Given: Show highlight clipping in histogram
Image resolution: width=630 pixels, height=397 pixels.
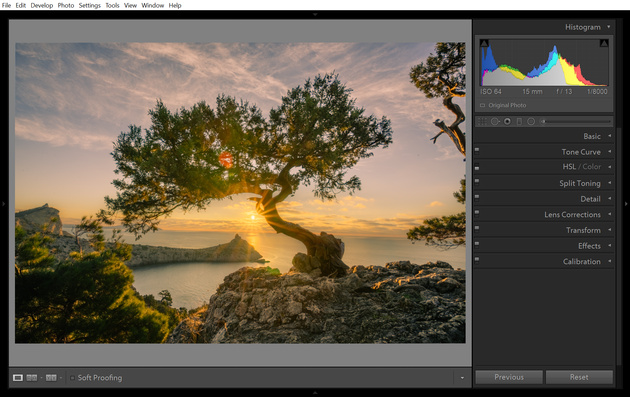Looking at the screenshot, I should [604, 43].
